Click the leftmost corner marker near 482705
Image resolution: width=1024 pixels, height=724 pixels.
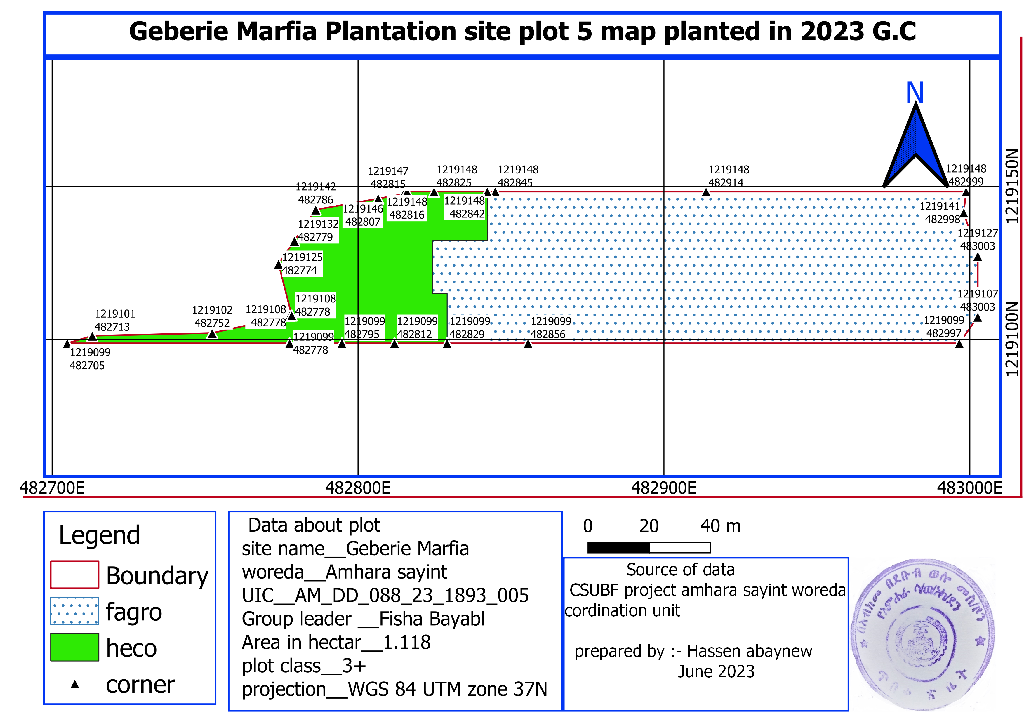coord(67,343)
